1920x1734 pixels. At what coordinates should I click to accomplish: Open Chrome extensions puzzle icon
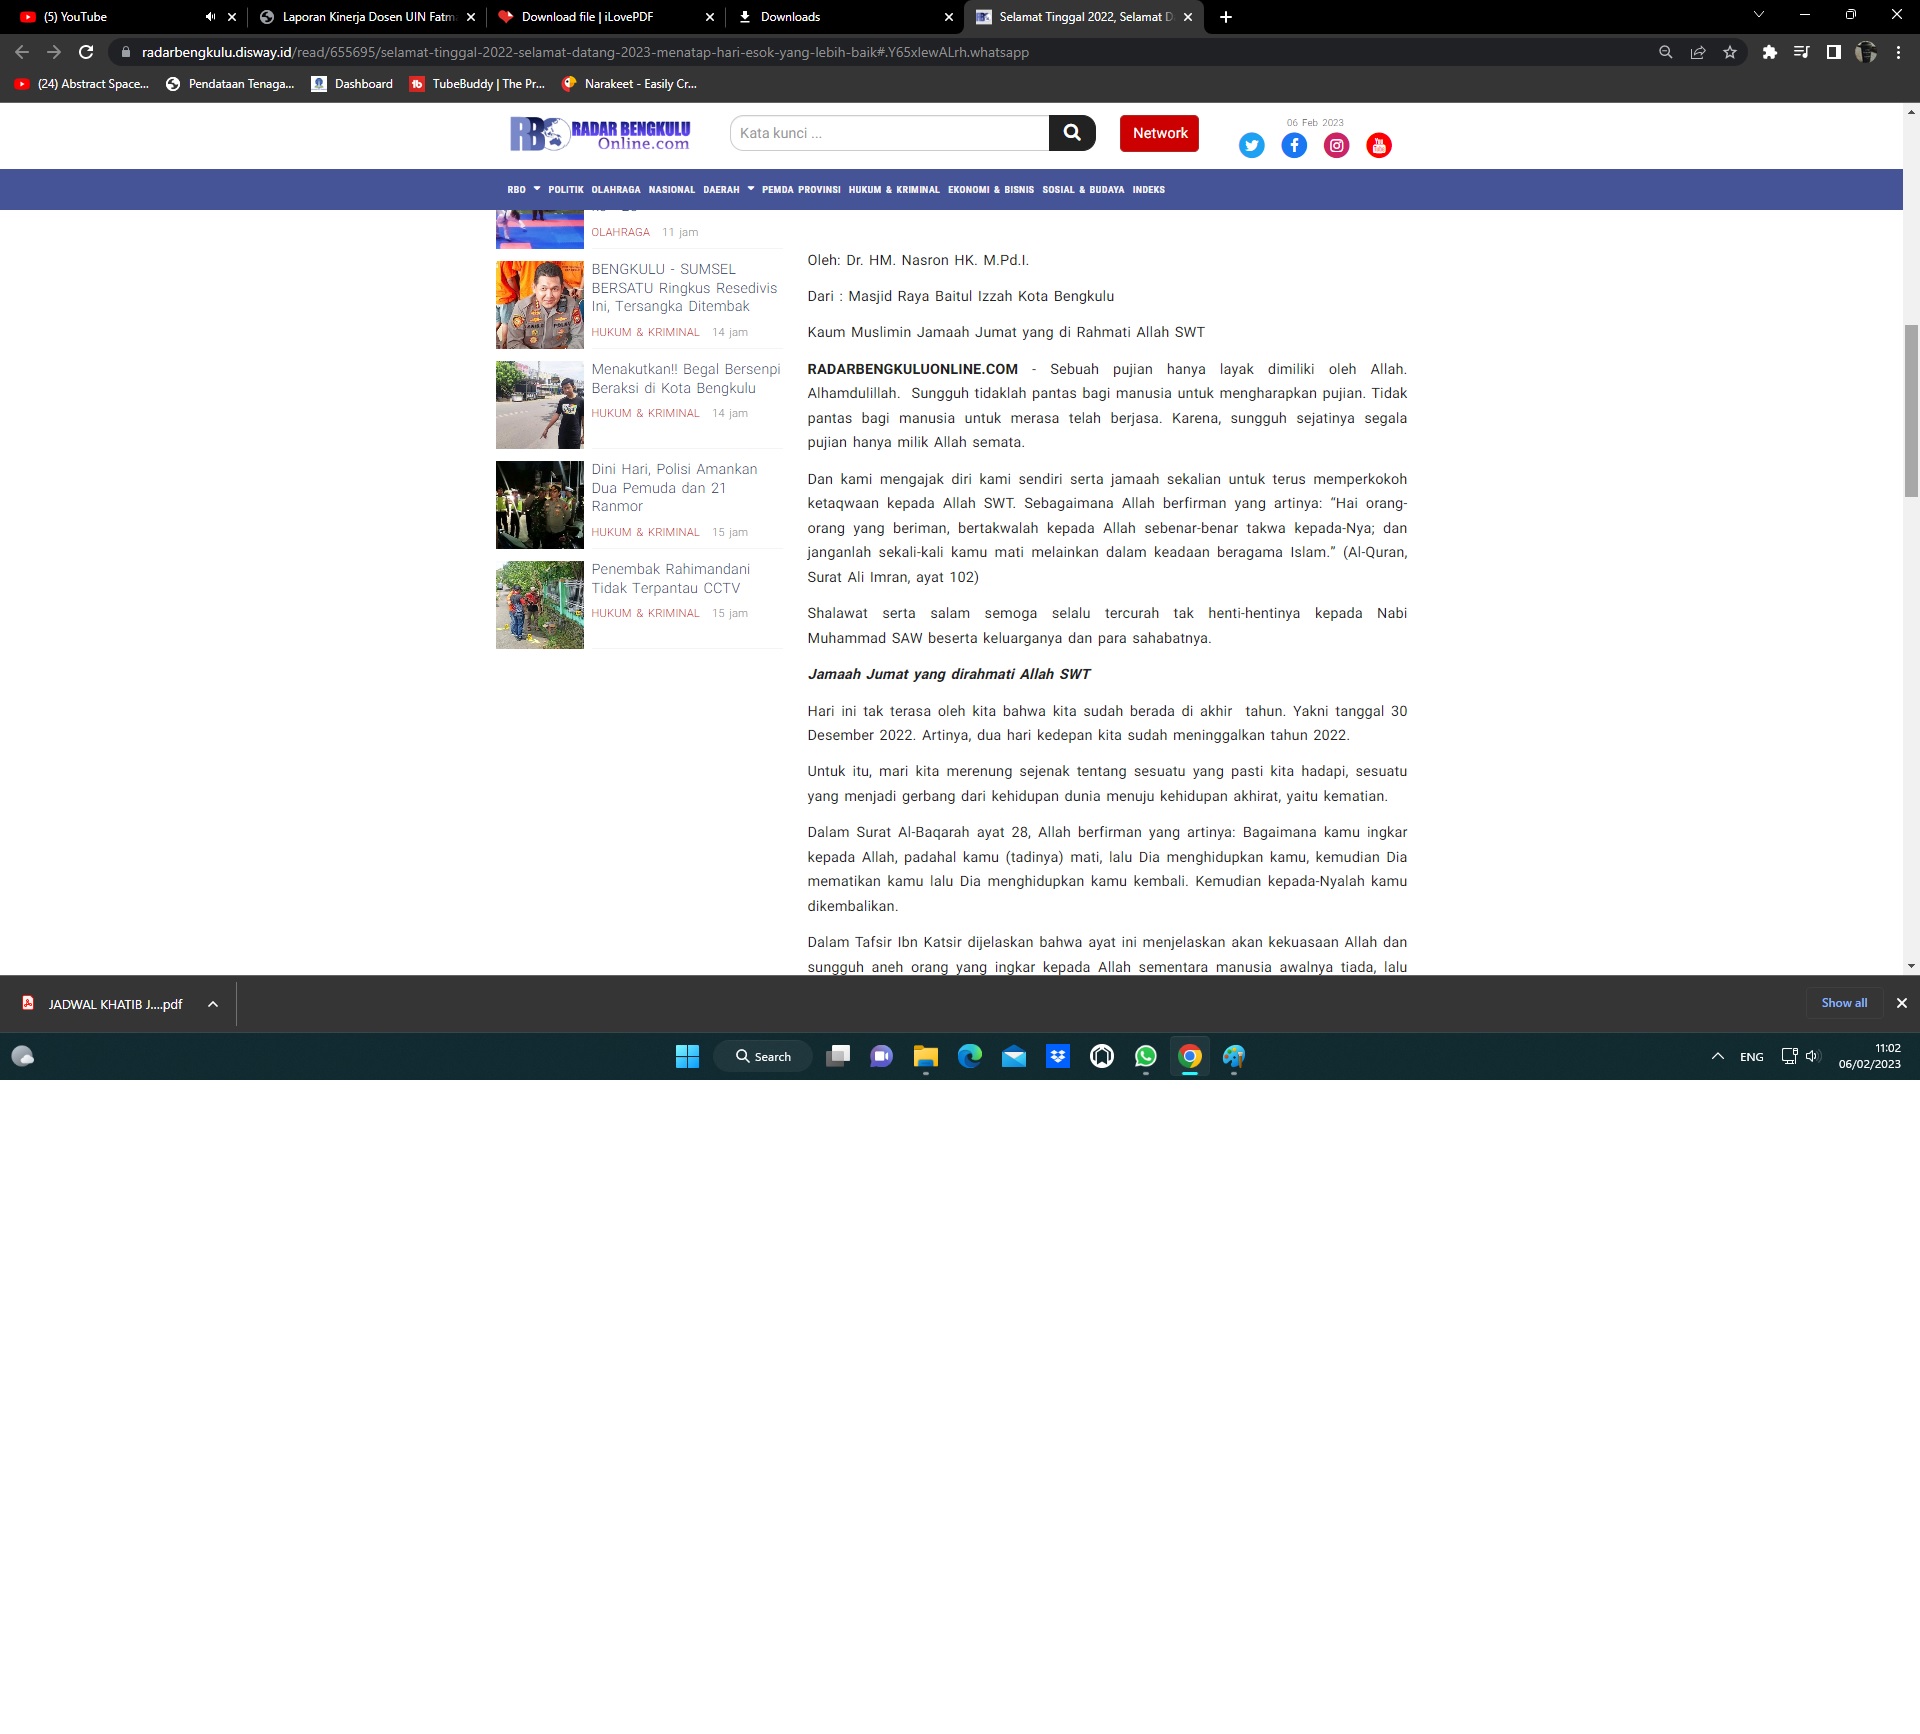[x=1769, y=52]
